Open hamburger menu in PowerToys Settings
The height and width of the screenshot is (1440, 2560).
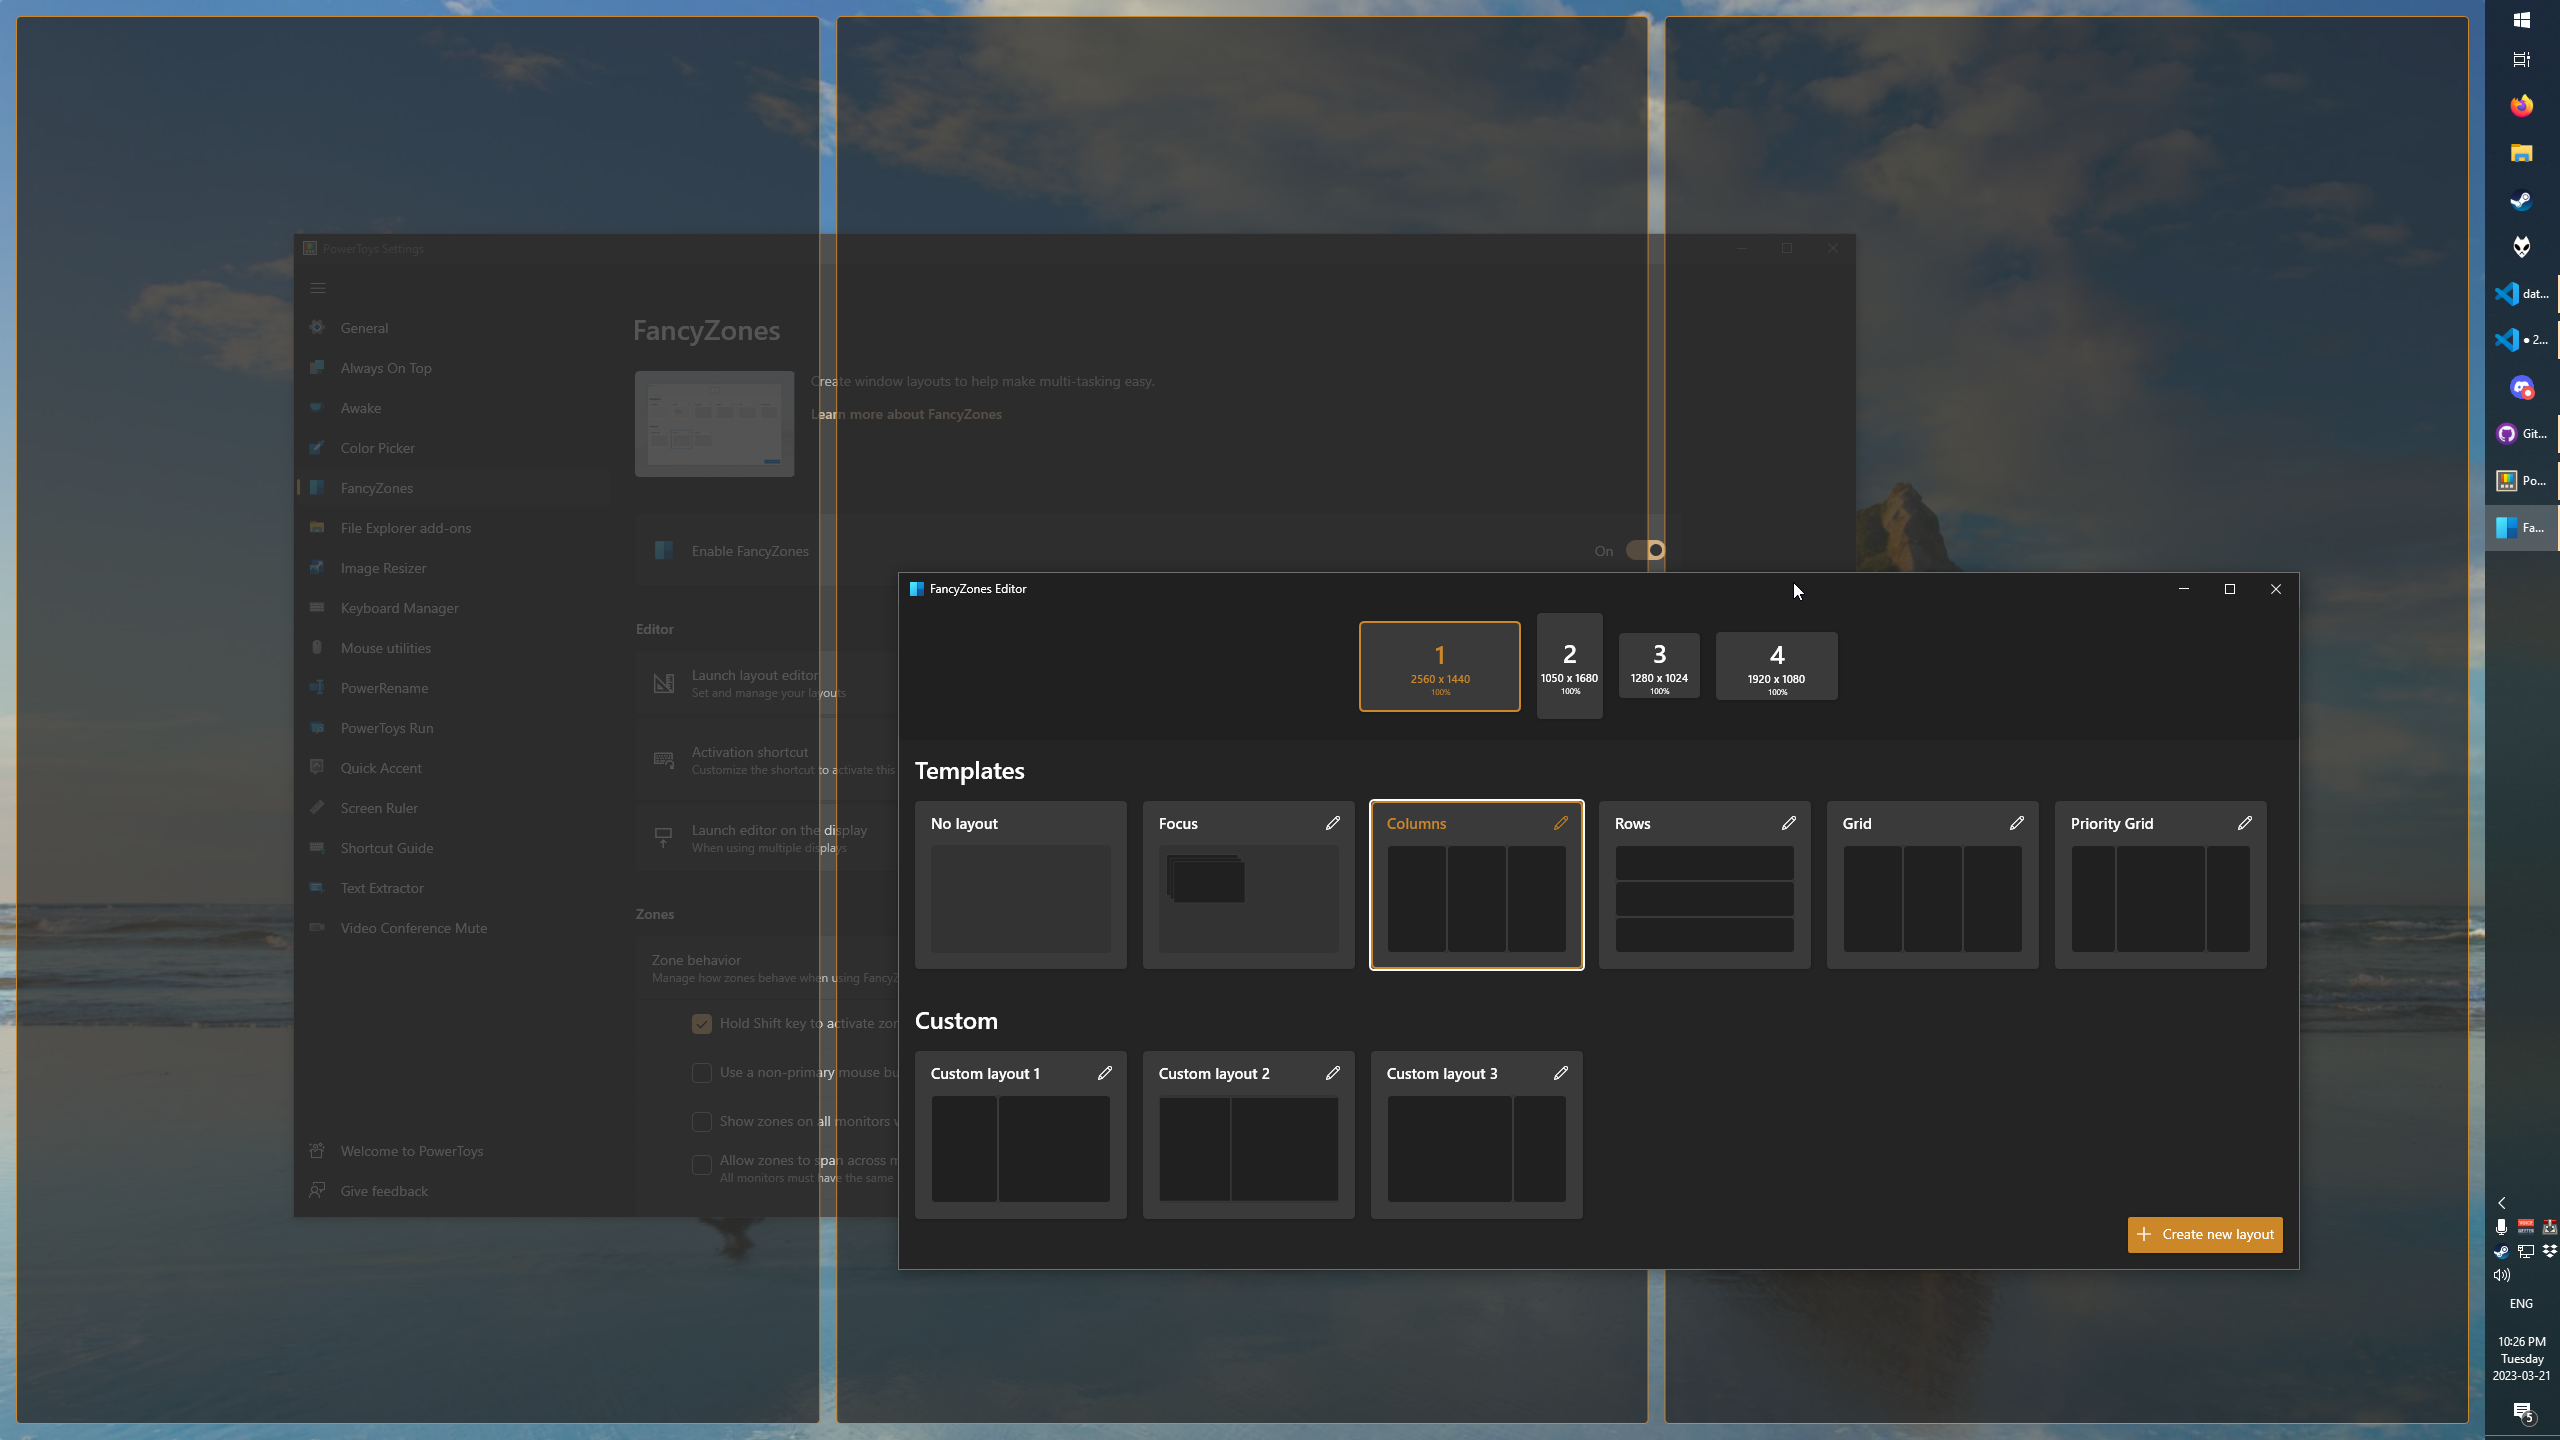click(318, 288)
